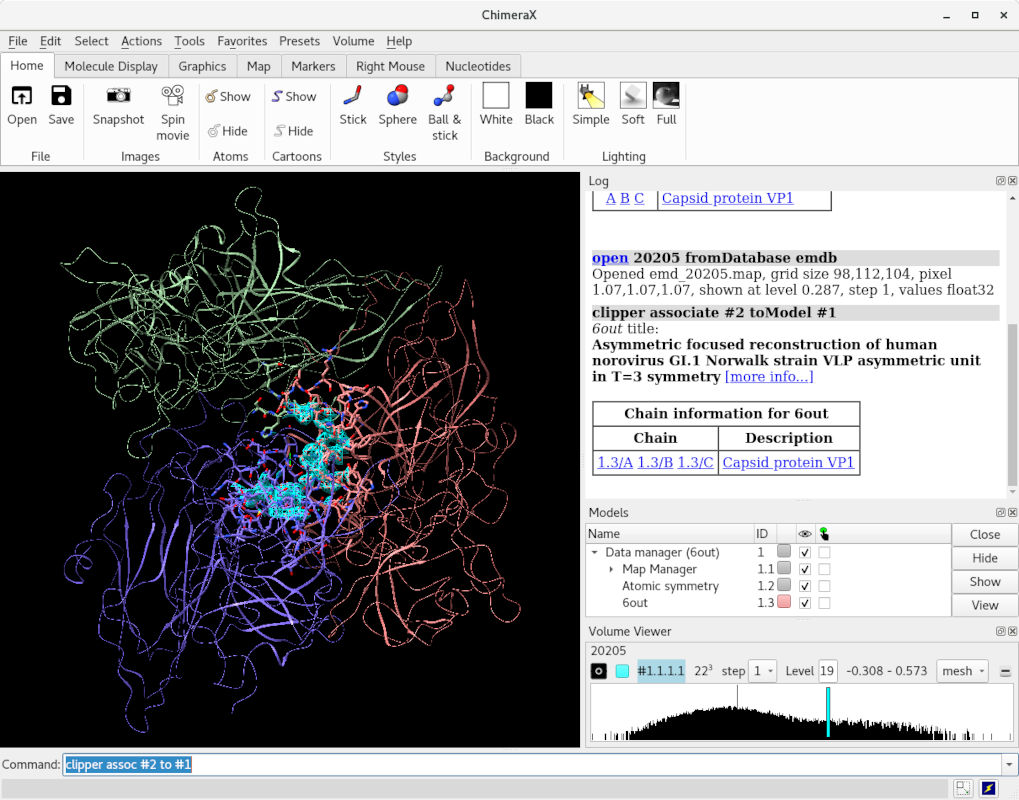The height and width of the screenshot is (800, 1019).
Task: Collapse the Data manager (6out) tree node
Action: click(594, 552)
